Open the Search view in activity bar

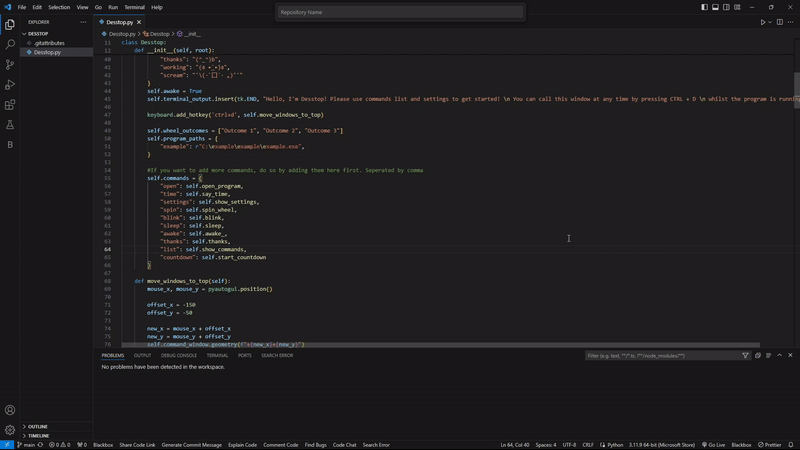(10, 44)
